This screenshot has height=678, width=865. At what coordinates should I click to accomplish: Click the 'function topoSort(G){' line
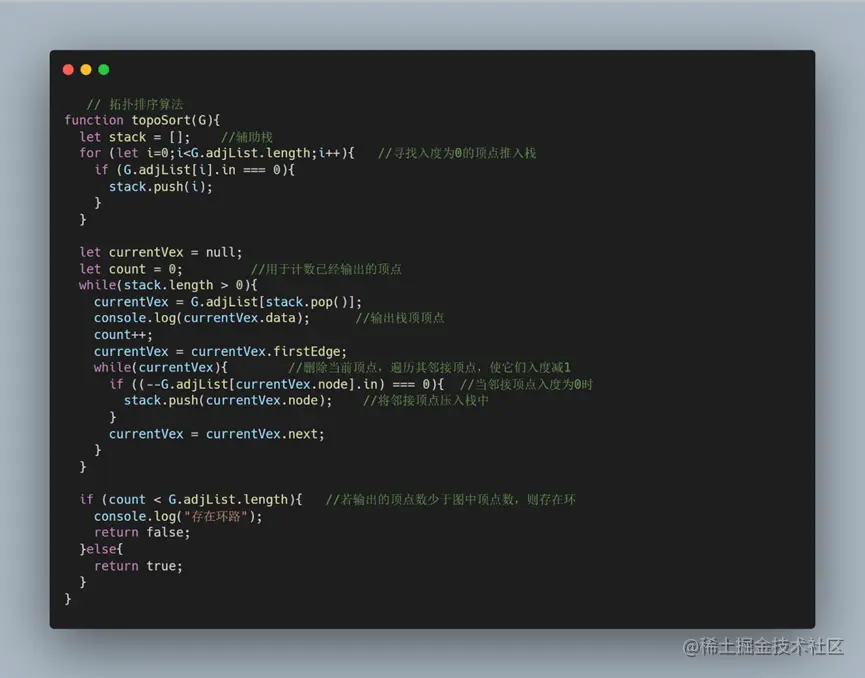click(x=142, y=120)
